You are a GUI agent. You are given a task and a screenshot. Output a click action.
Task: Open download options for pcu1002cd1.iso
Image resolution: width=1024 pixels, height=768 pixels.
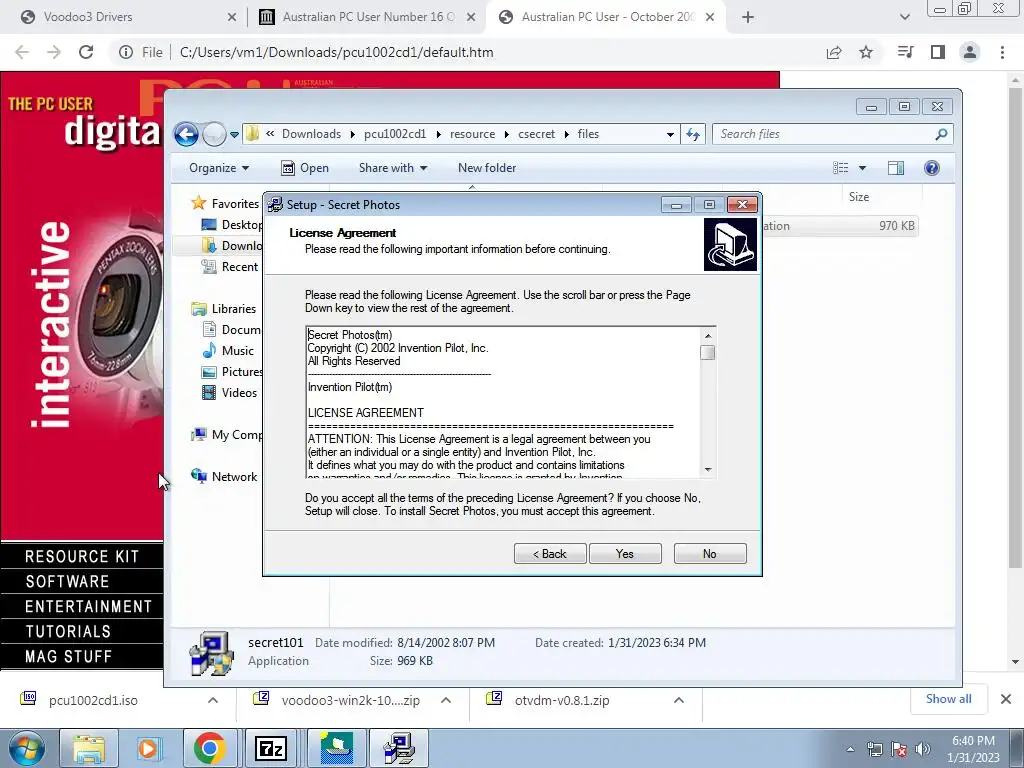coord(213,700)
